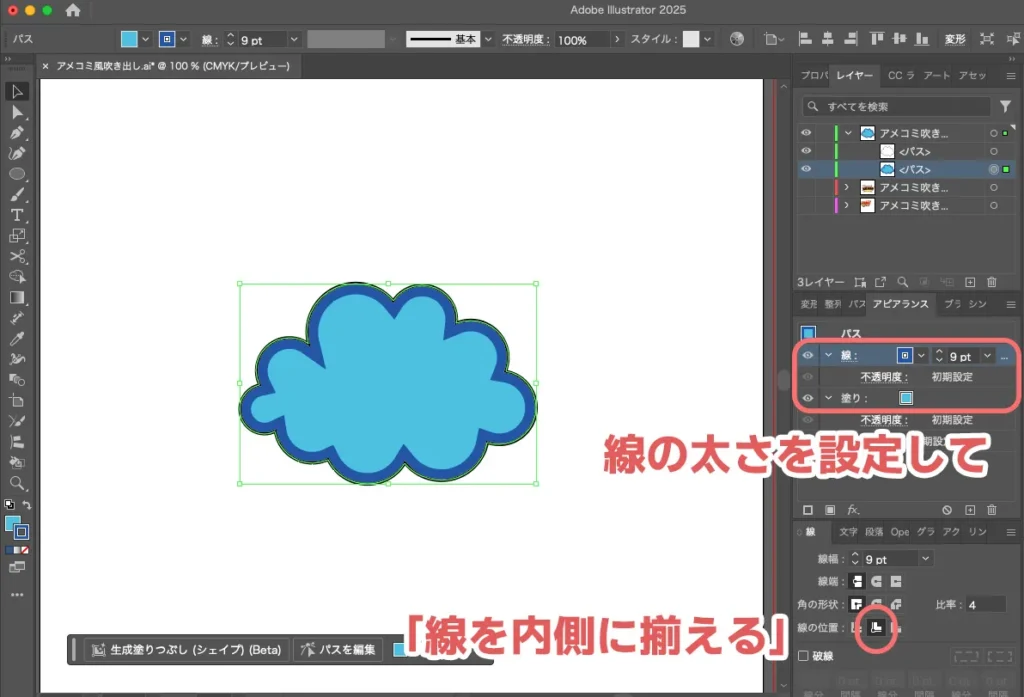The image size is (1024, 697).
Task: Open the 文字 panel tab
Action: click(x=849, y=531)
